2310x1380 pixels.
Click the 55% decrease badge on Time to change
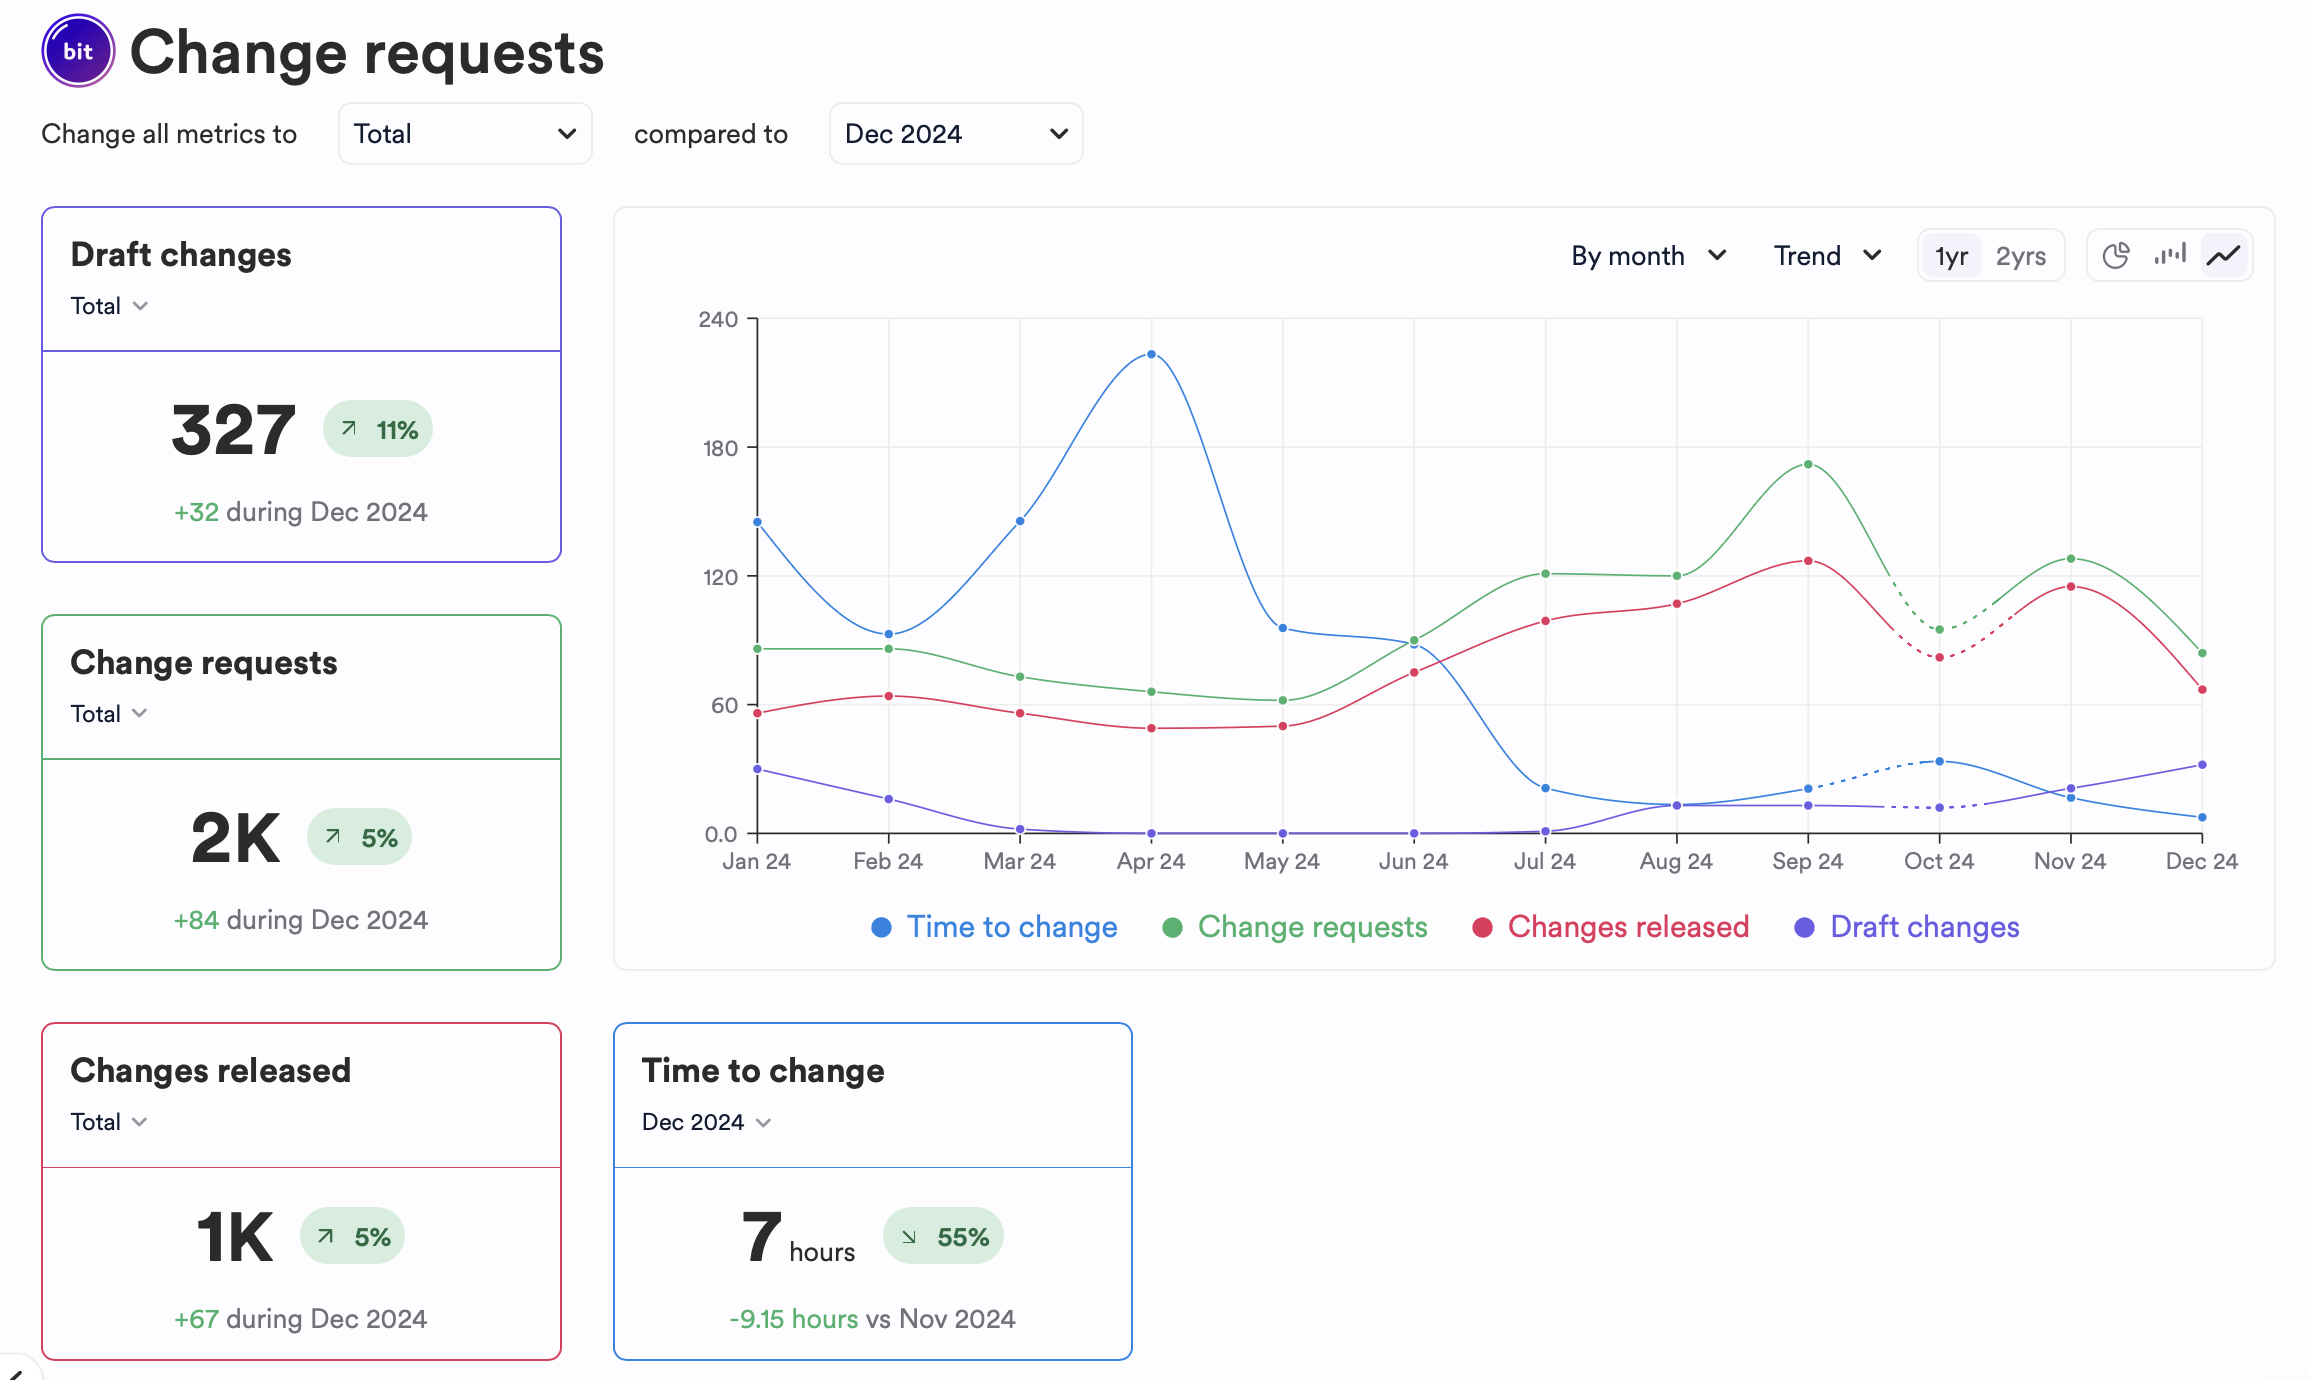(943, 1237)
